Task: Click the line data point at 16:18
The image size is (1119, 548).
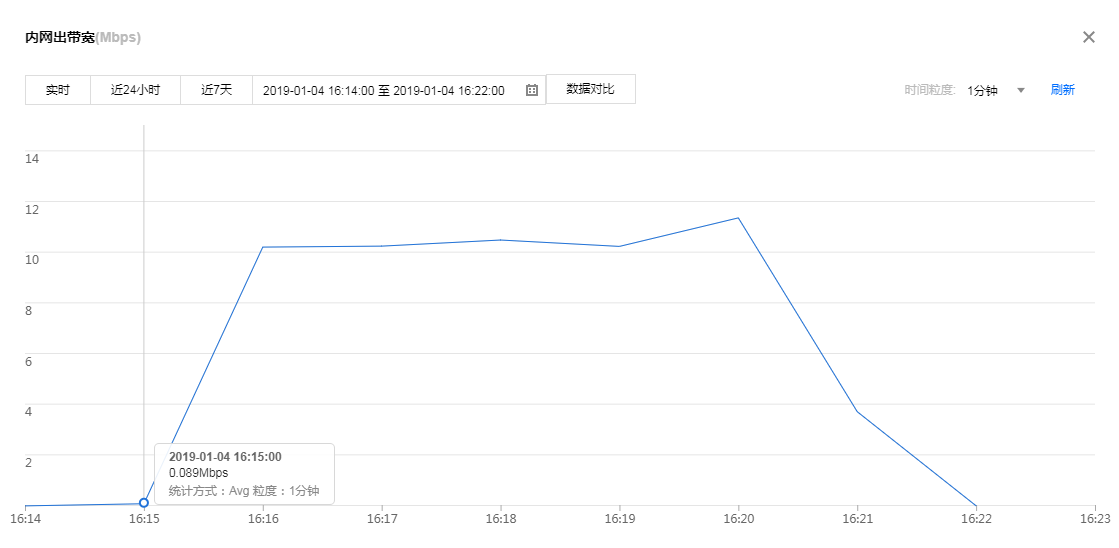Action: point(500,240)
